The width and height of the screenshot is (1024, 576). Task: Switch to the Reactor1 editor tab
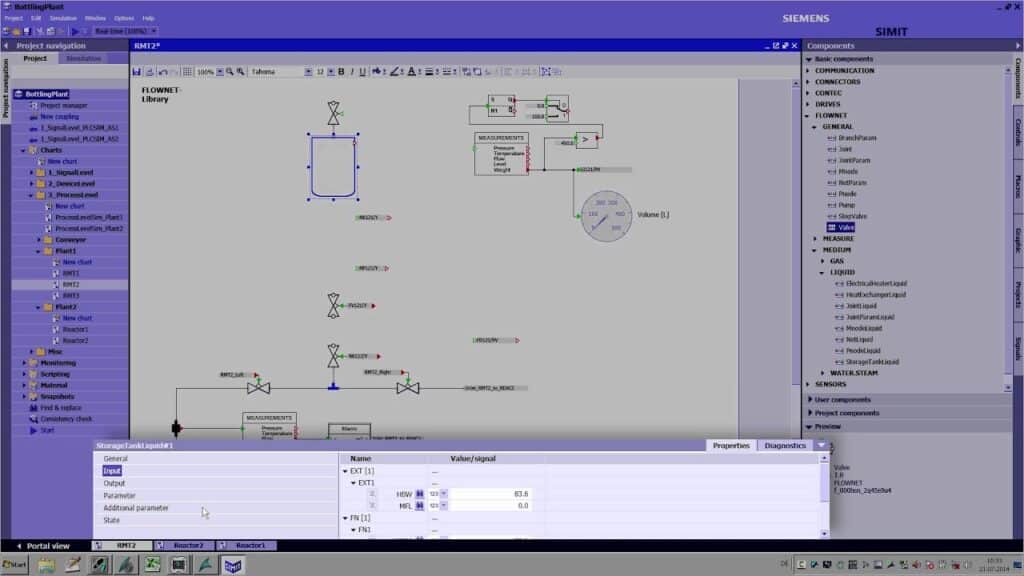[x=246, y=545]
